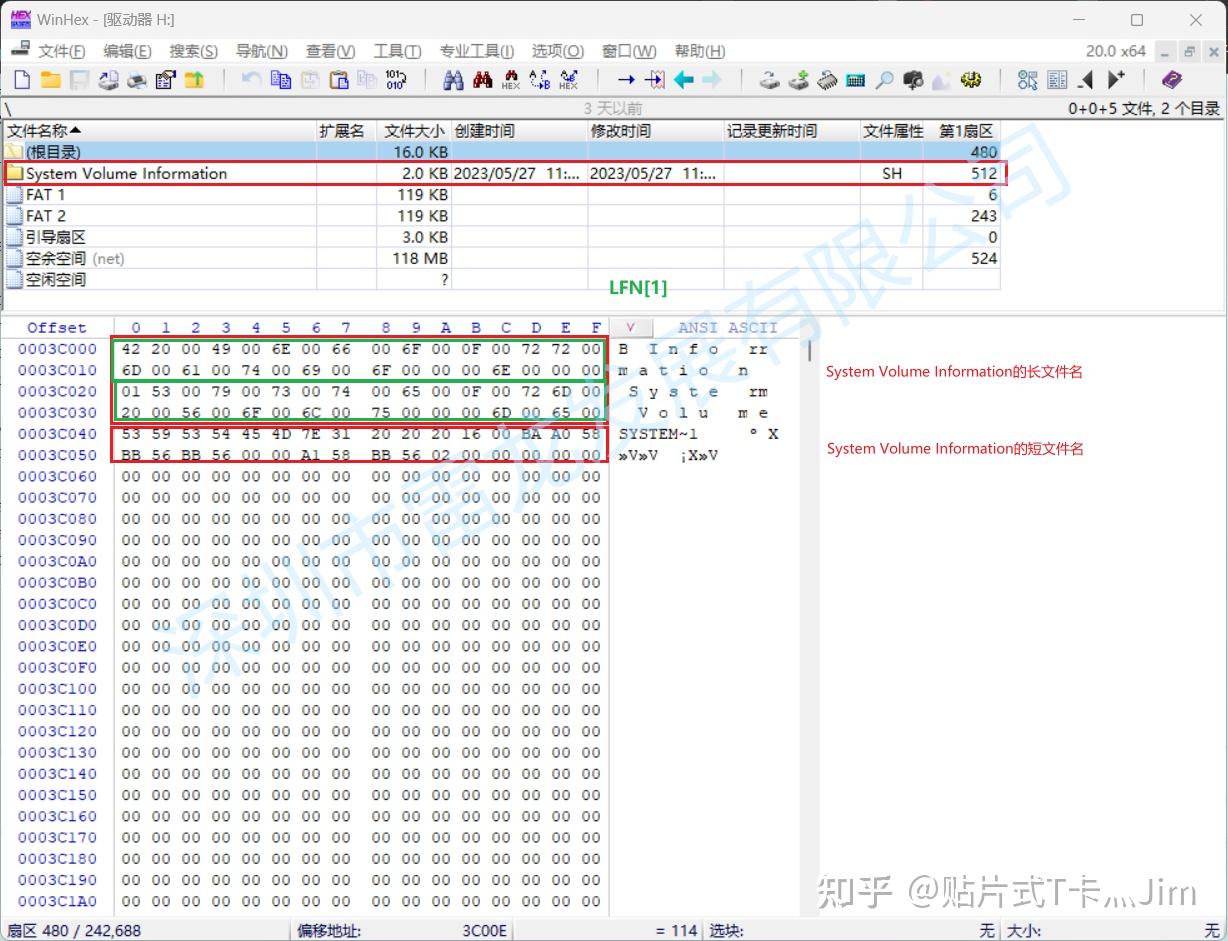Sort by the 修改时间 column header

pyautogui.click(x=655, y=131)
